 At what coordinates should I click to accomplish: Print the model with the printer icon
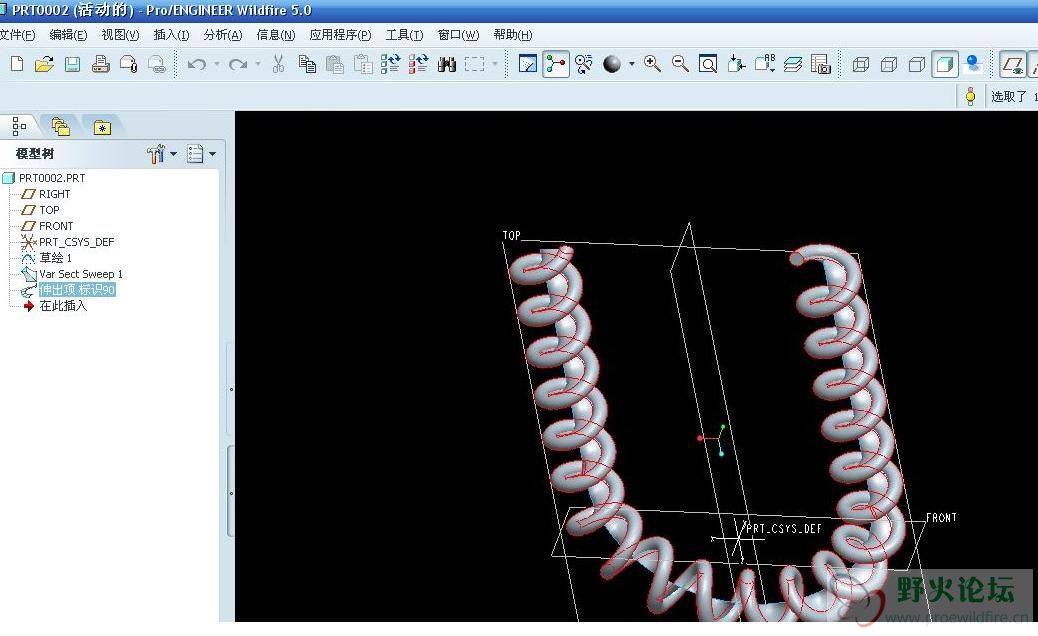[x=101, y=64]
